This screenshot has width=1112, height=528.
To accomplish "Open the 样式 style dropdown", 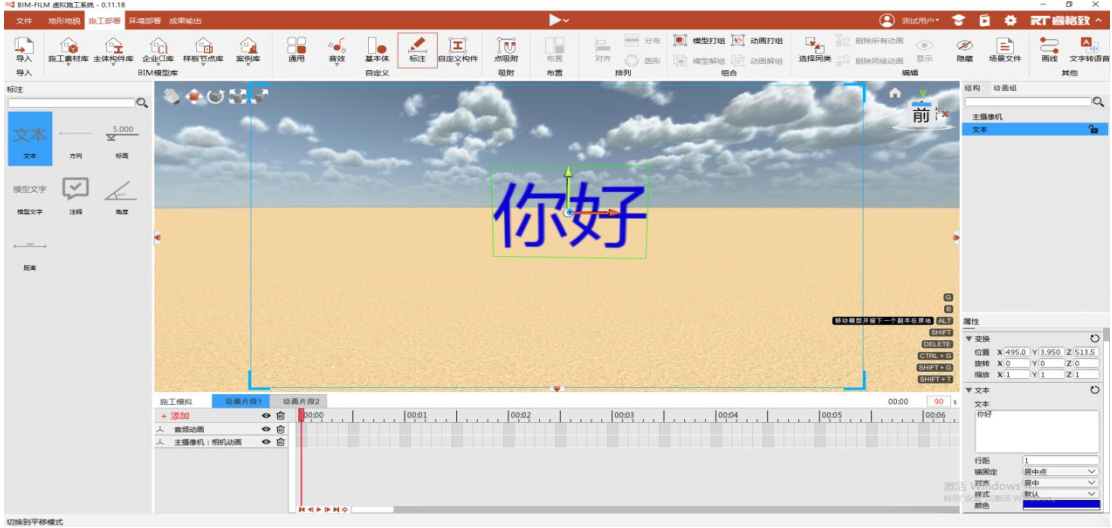I will [x=1060, y=494].
